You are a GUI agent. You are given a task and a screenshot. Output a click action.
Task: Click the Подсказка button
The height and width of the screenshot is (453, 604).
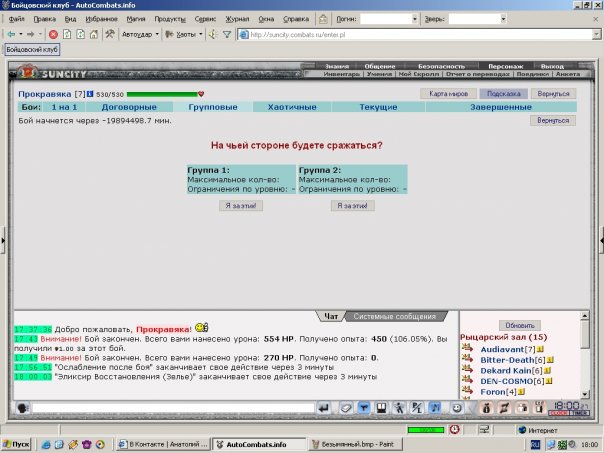pyautogui.click(x=503, y=94)
